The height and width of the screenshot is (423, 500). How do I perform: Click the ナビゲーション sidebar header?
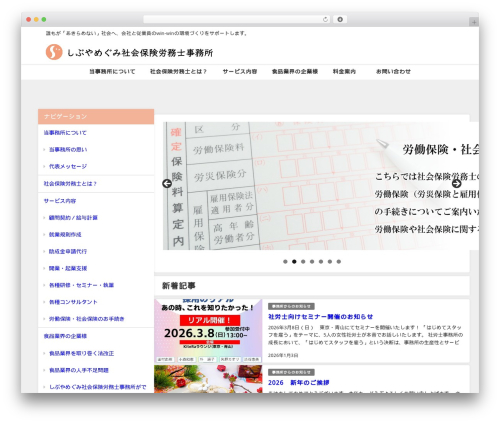(96, 116)
